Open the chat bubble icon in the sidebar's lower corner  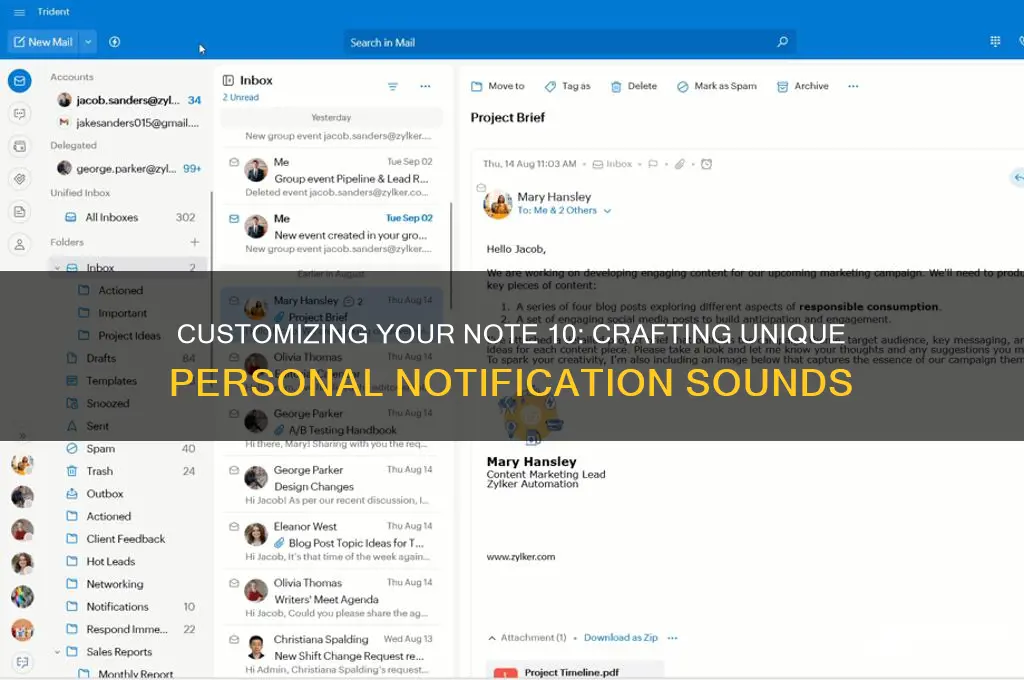[22, 662]
